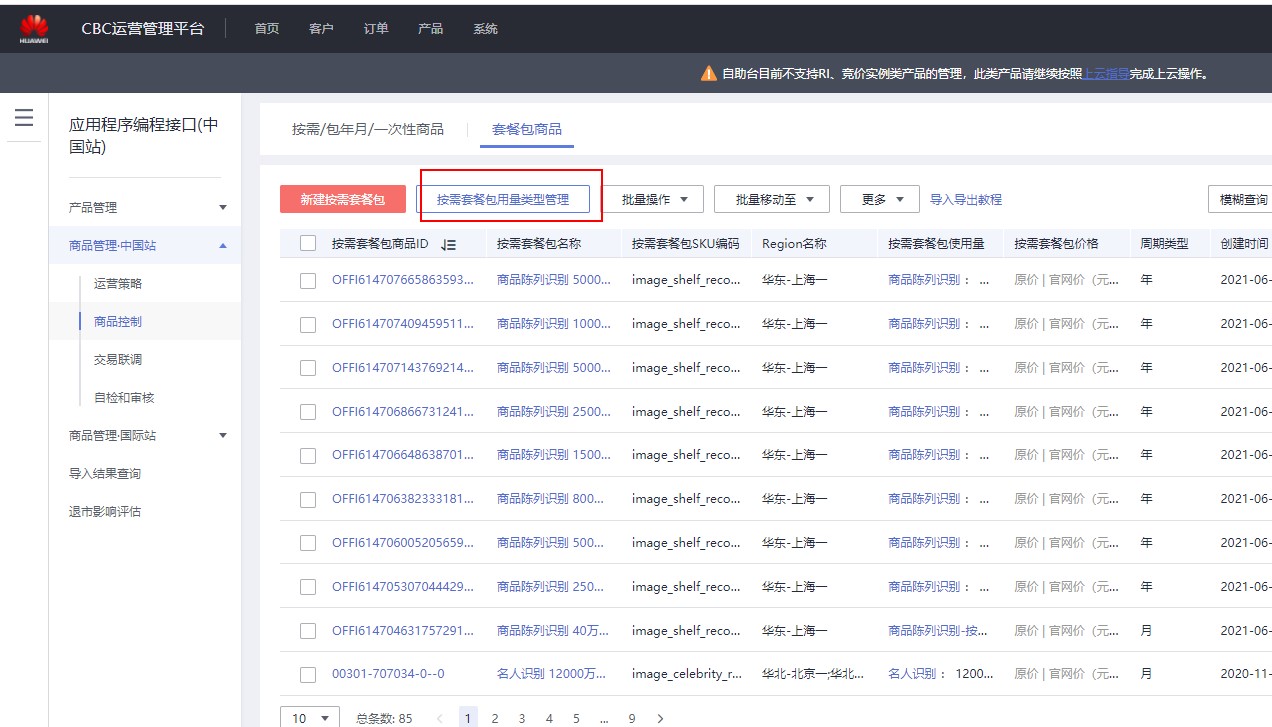Image resolution: width=1272 pixels, height=727 pixels.
Task: Click the Huawei logo icon
Action: click(x=33, y=29)
